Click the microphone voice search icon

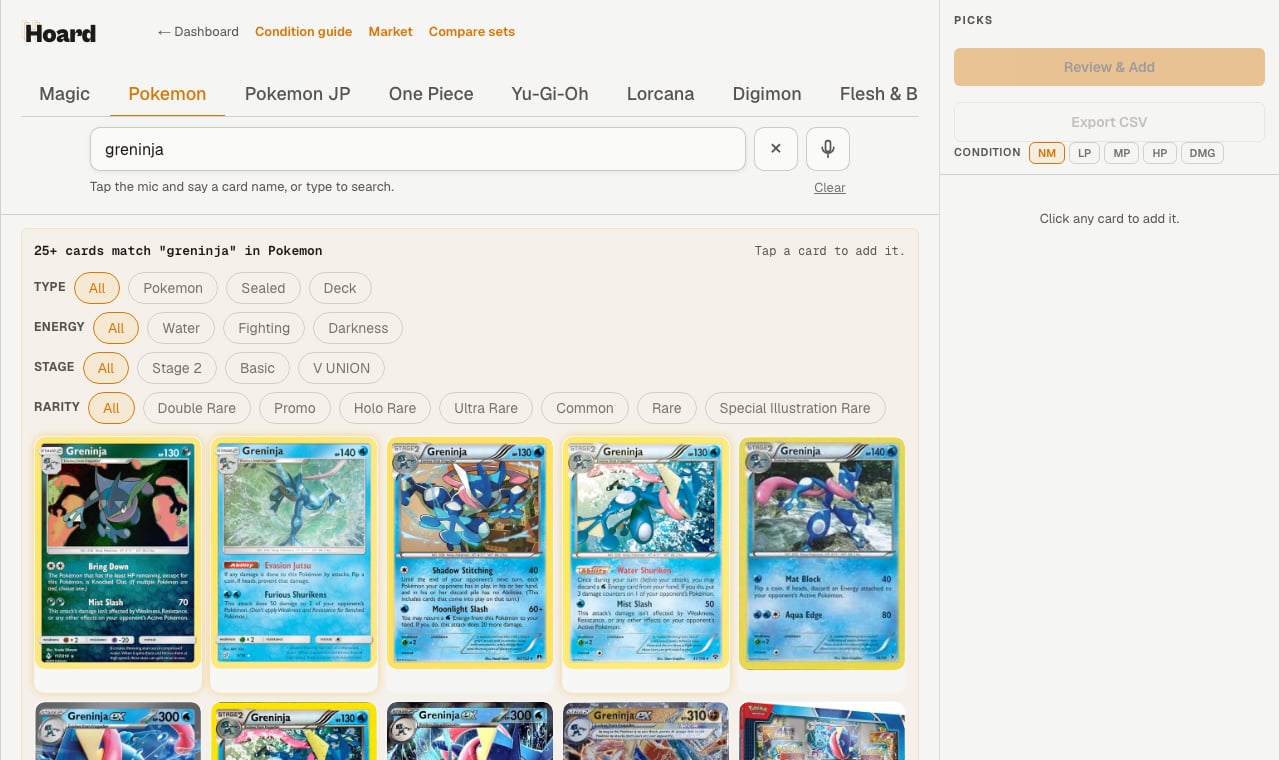828,149
